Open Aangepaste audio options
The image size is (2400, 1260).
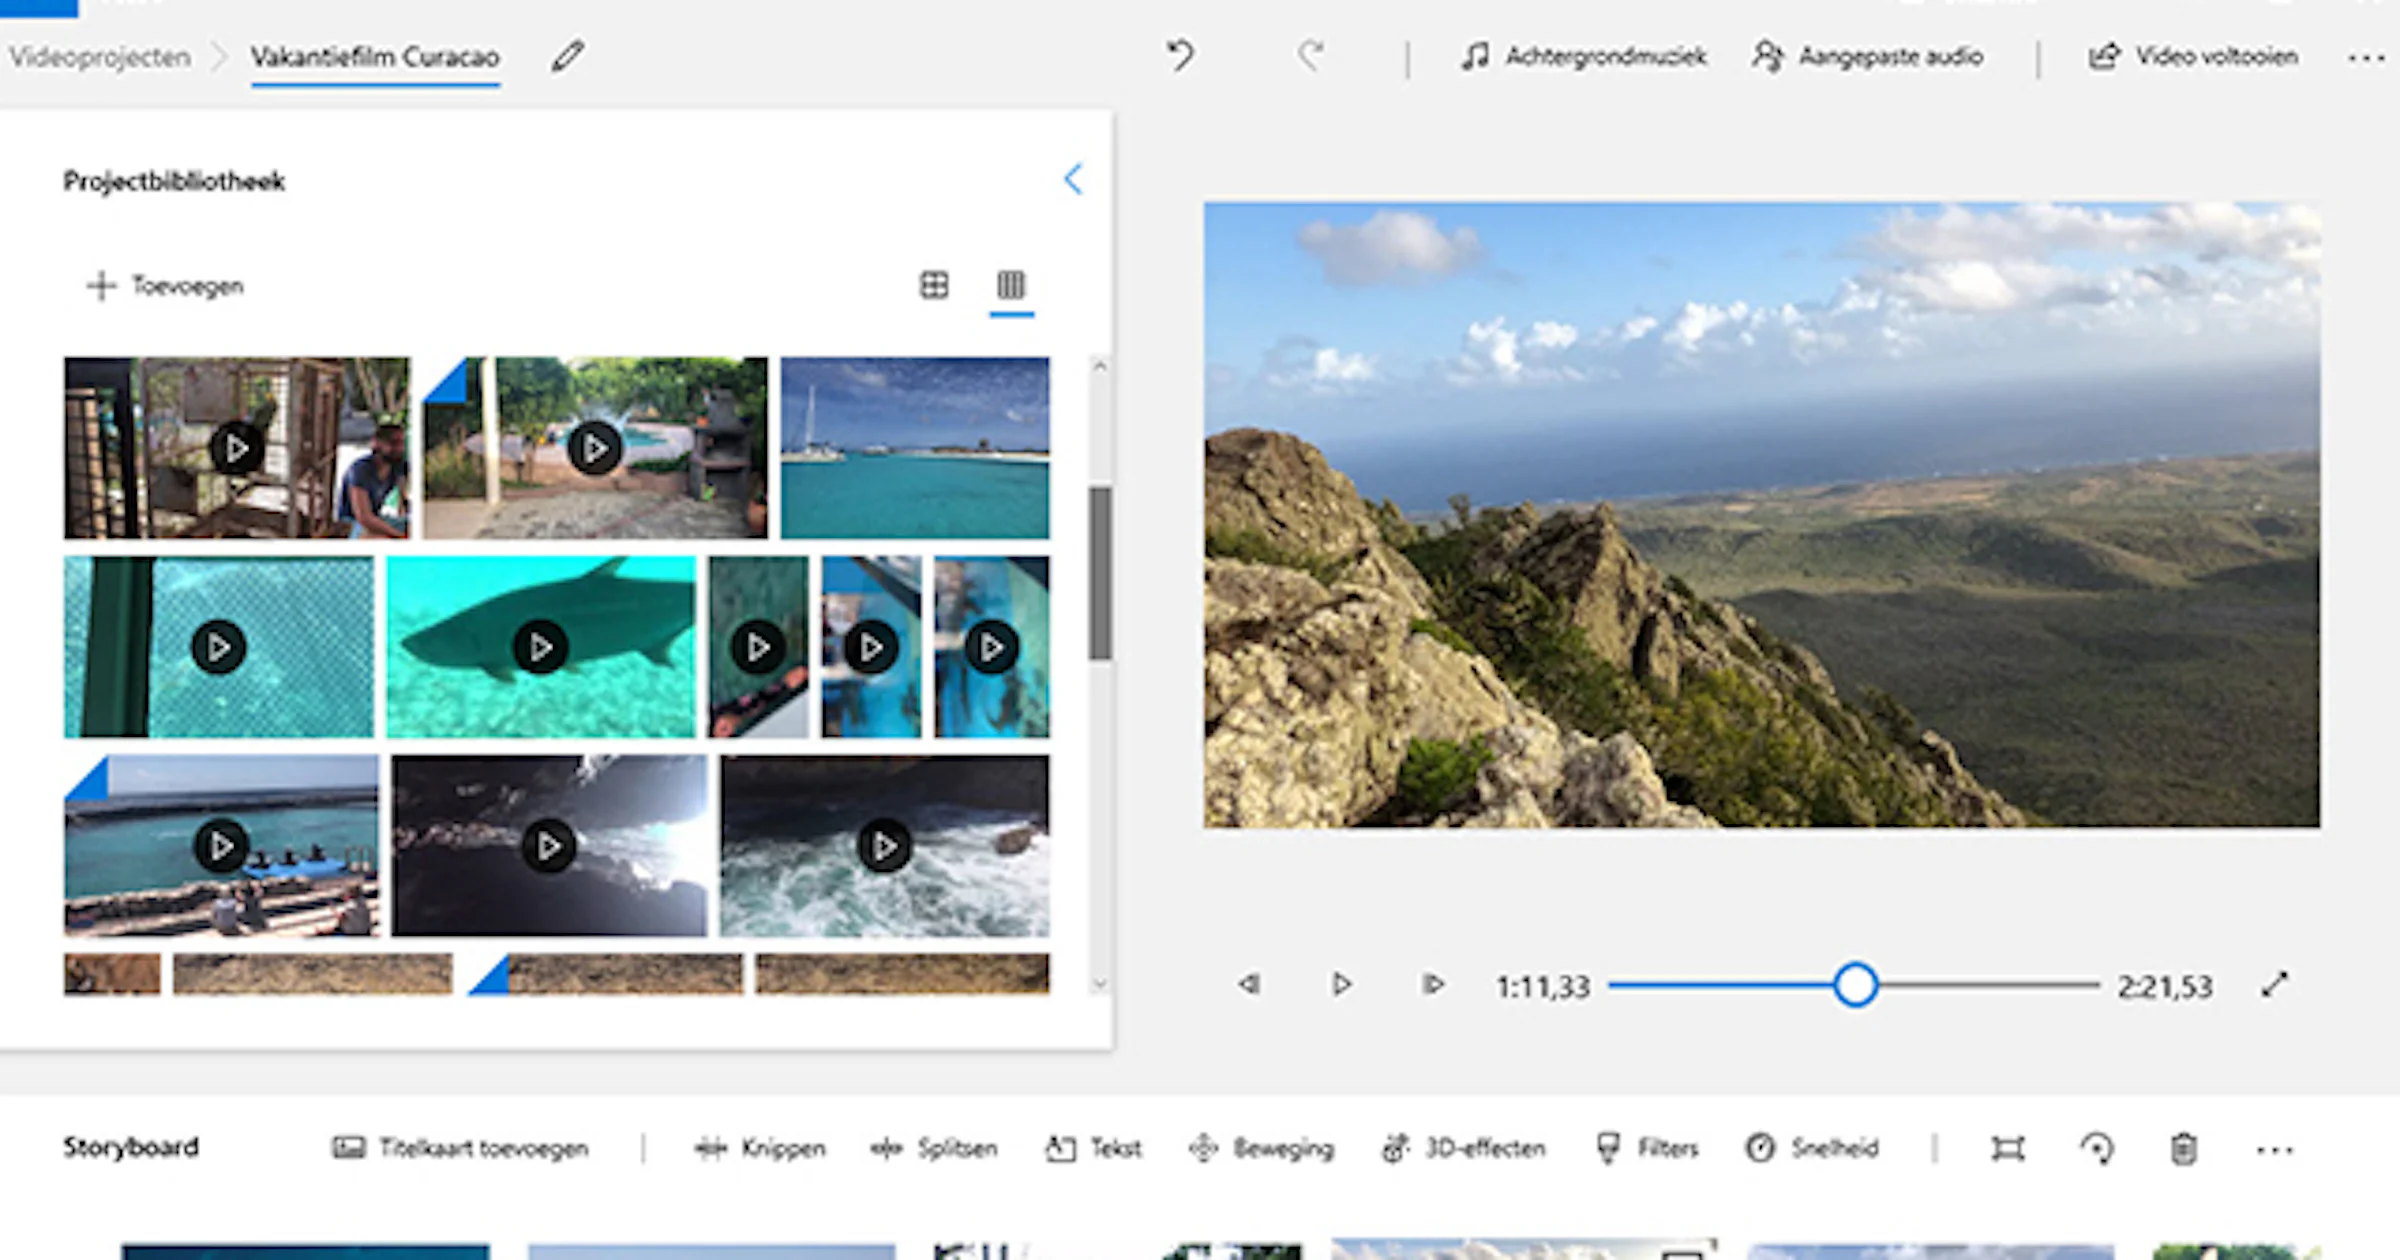[x=1870, y=57]
